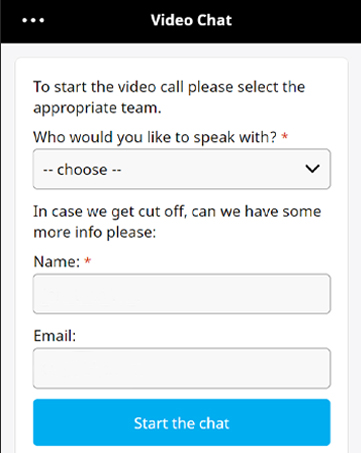The image size is (361, 453).
Task: Click the "more info please:" text line
Action: pyautogui.click(x=95, y=232)
